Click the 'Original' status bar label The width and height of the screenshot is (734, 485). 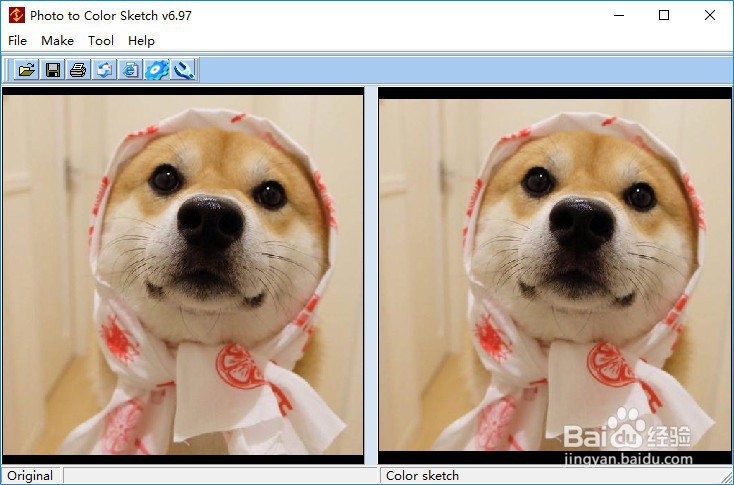click(x=30, y=476)
